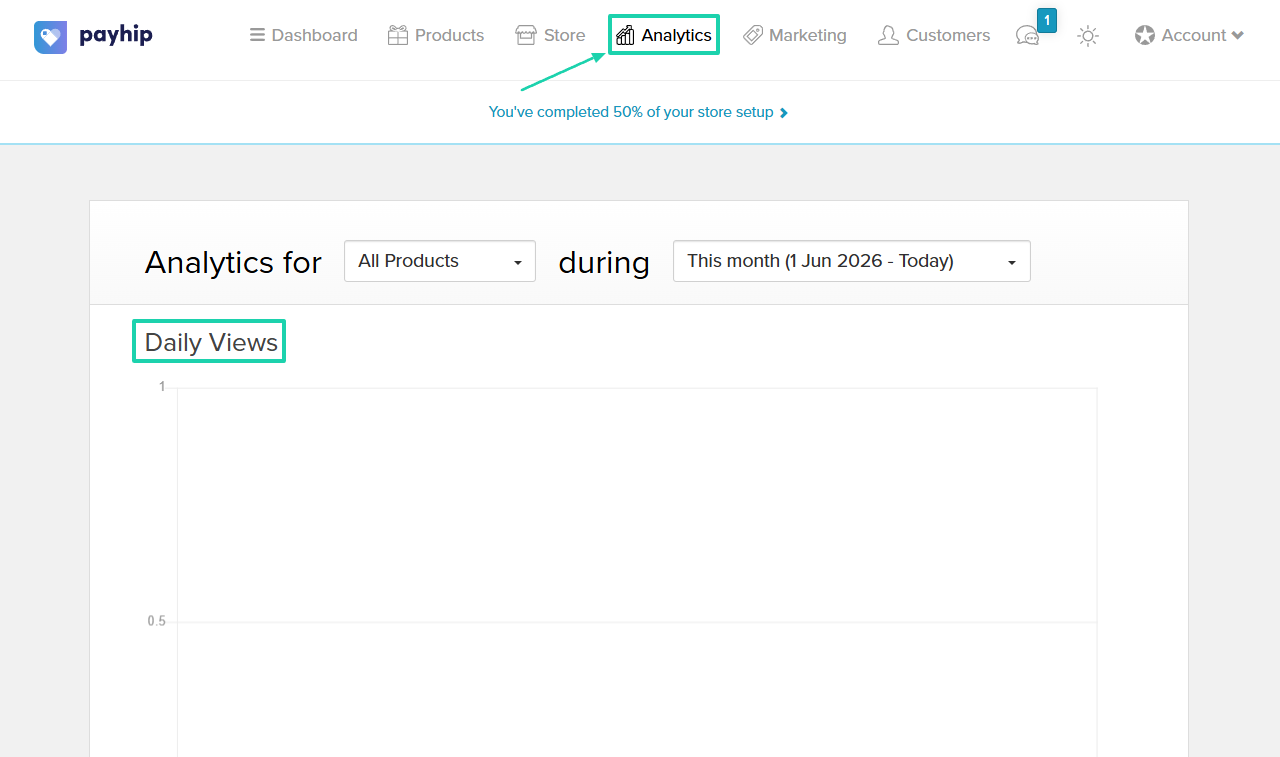This screenshot has width=1280, height=757.
Task: Open the Dashboard menu item
Action: point(303,35)
